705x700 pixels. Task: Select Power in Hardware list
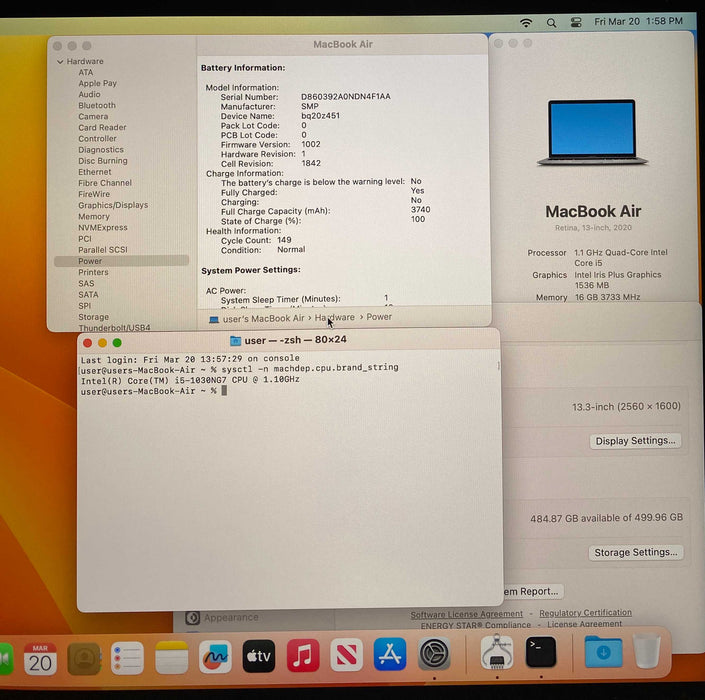coord(121,261)
